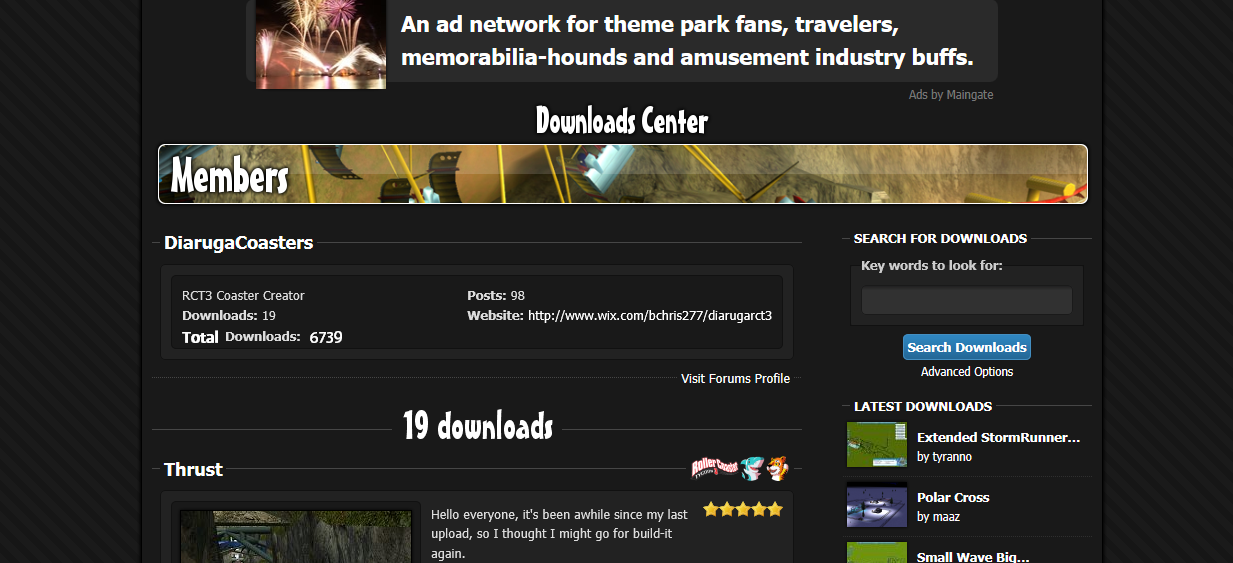
Task: Open the Polar Cross download link
Action: click(952, 497)
